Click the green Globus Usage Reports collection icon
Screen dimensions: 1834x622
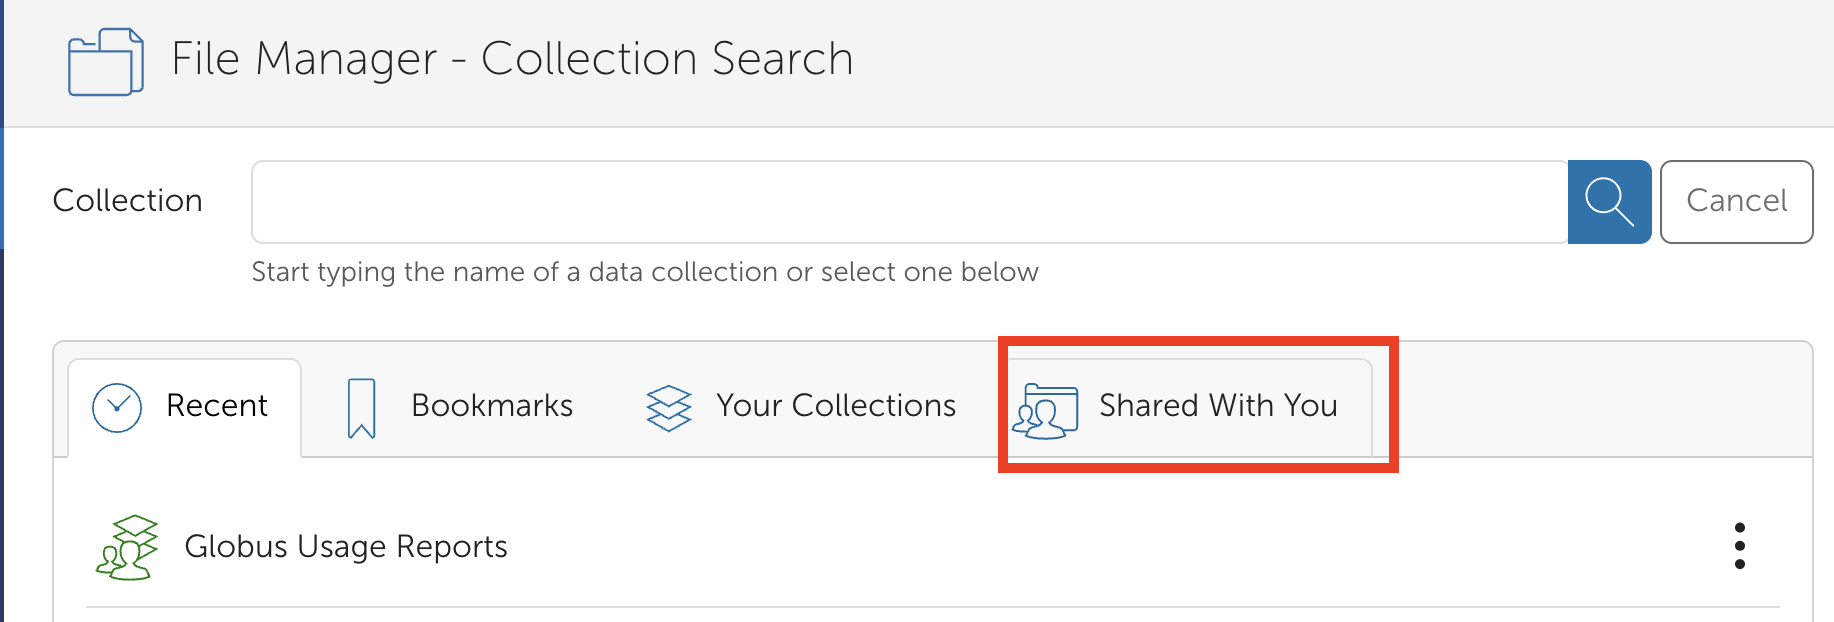(129, 546)
